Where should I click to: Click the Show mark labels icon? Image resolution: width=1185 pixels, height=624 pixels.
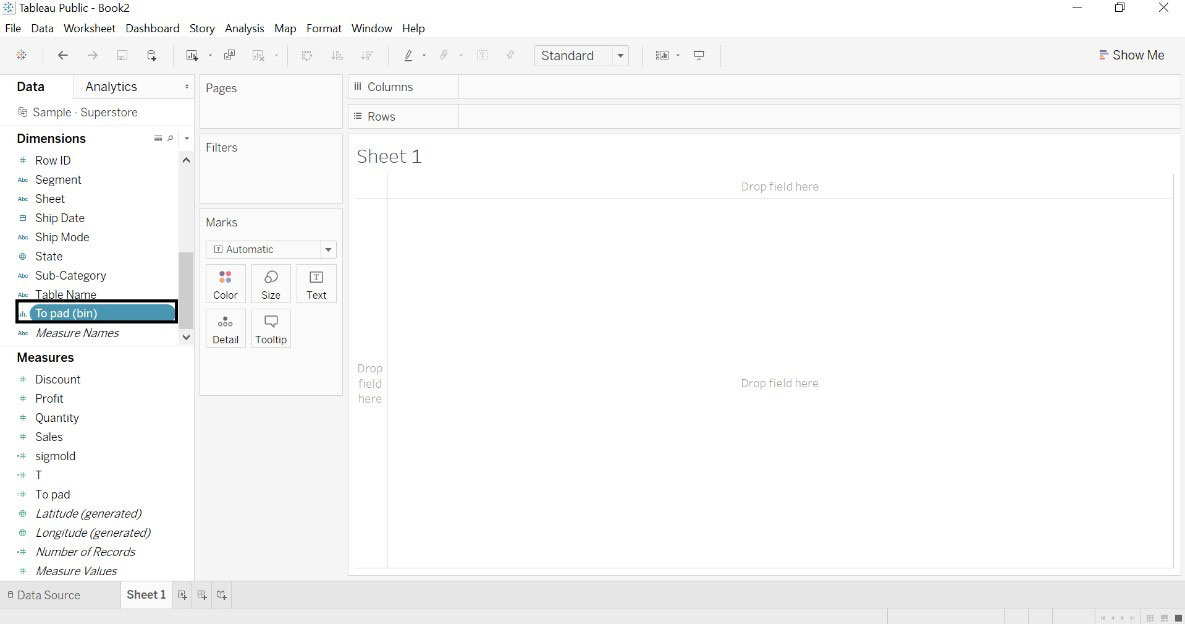[x=482, y=55]
